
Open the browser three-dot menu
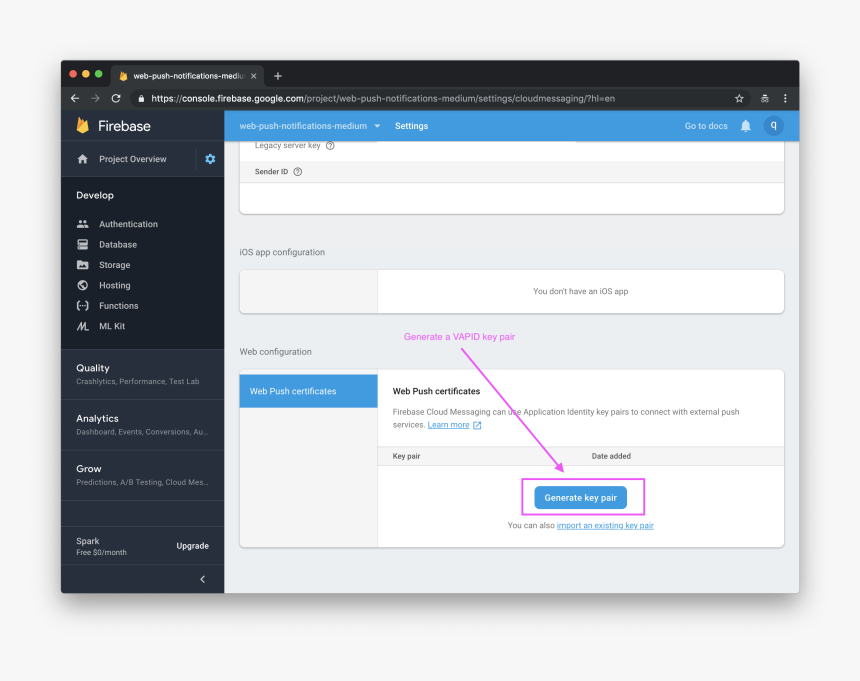click(x=785, y=98)
